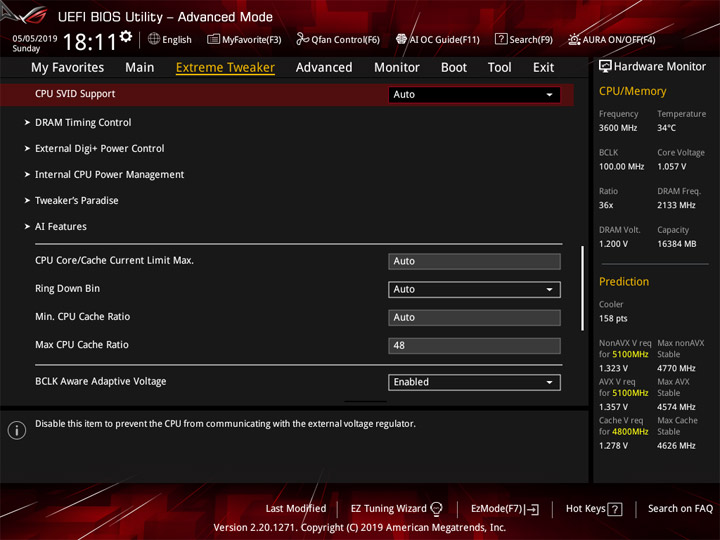720x540 pixels.
Task: Click Cooler score 158 pts
Action: 613,319
